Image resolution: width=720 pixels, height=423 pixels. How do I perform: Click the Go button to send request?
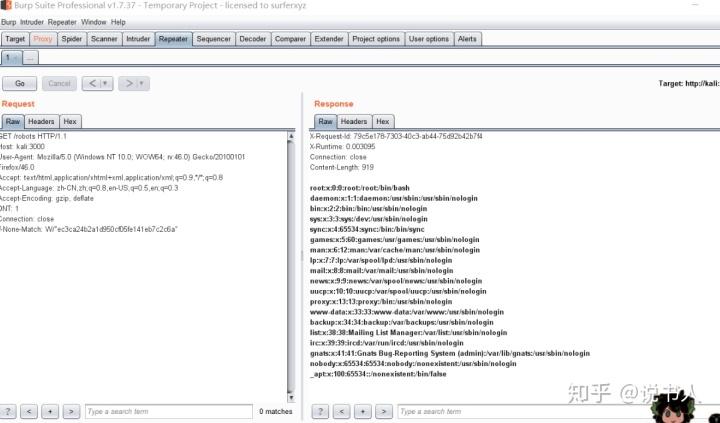click(20, 84)
